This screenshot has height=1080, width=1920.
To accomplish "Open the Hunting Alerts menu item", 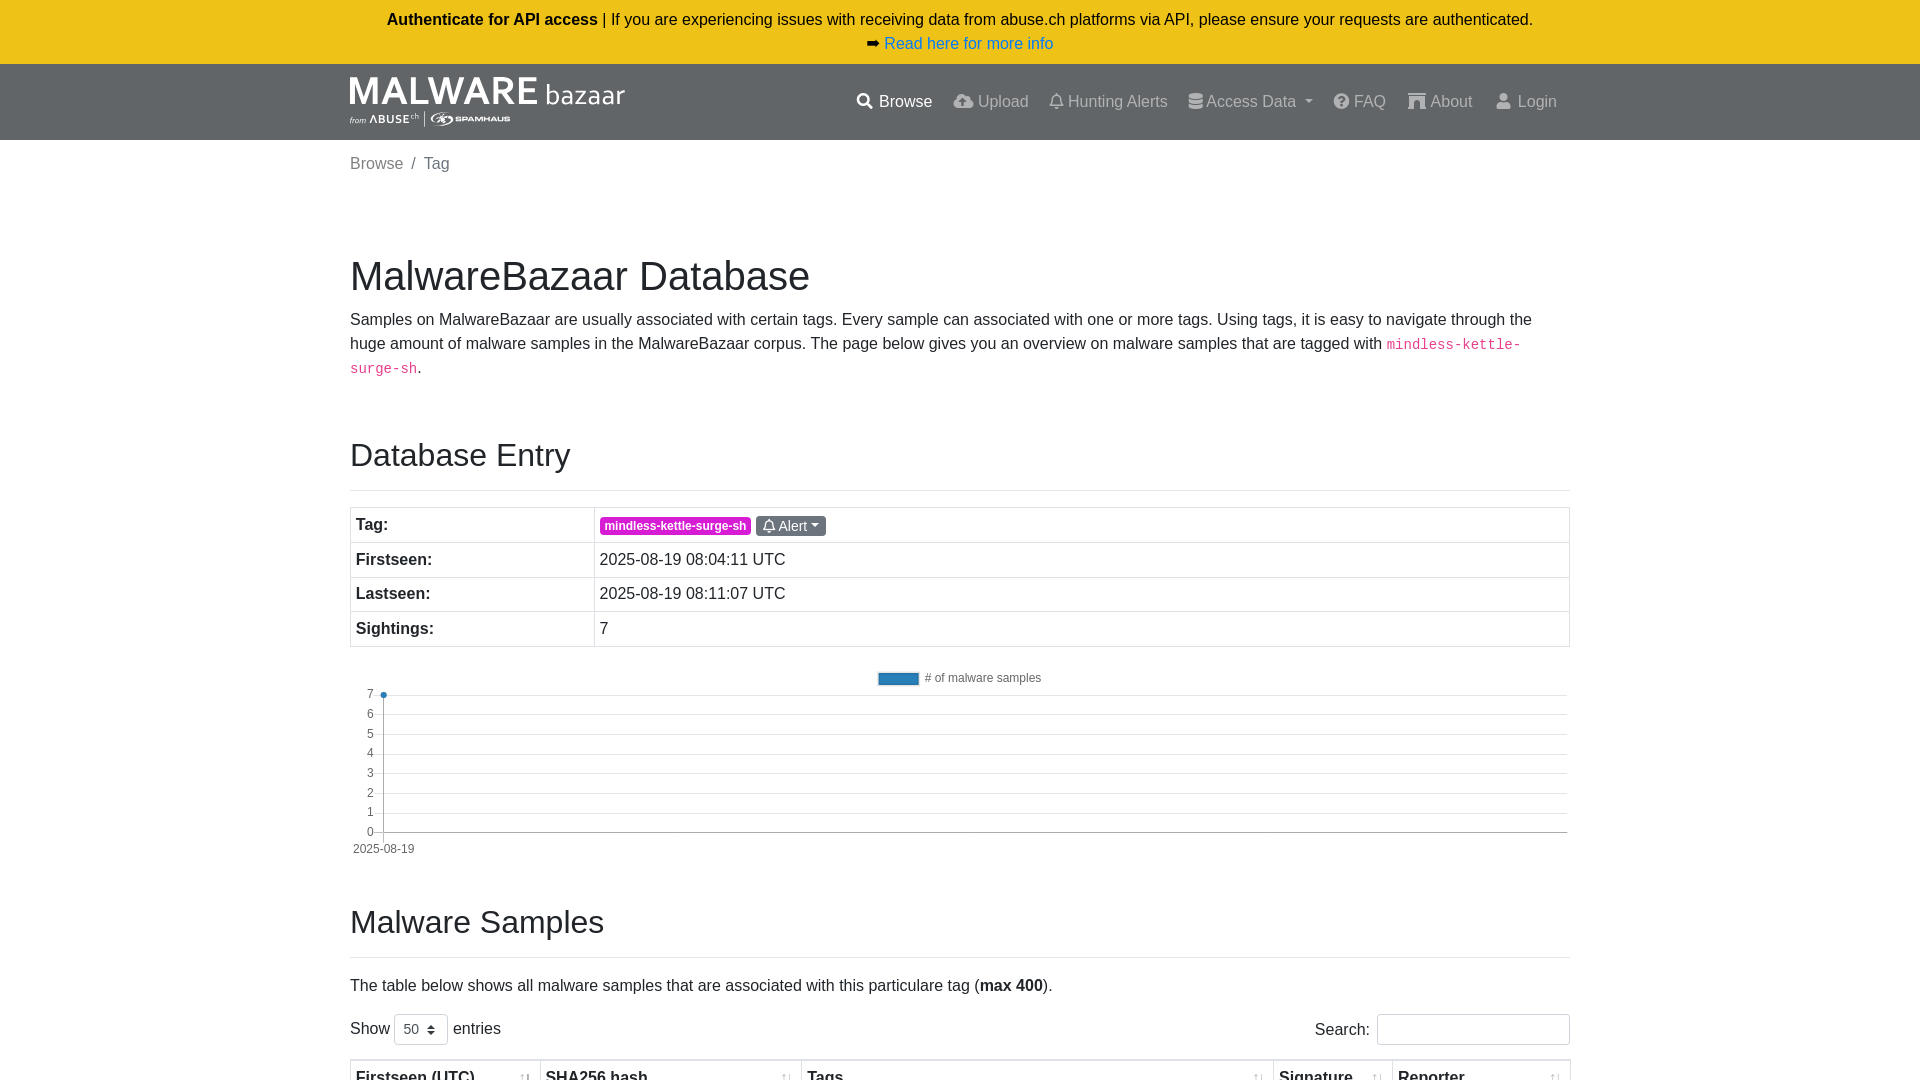I will tap(1108, 102).
